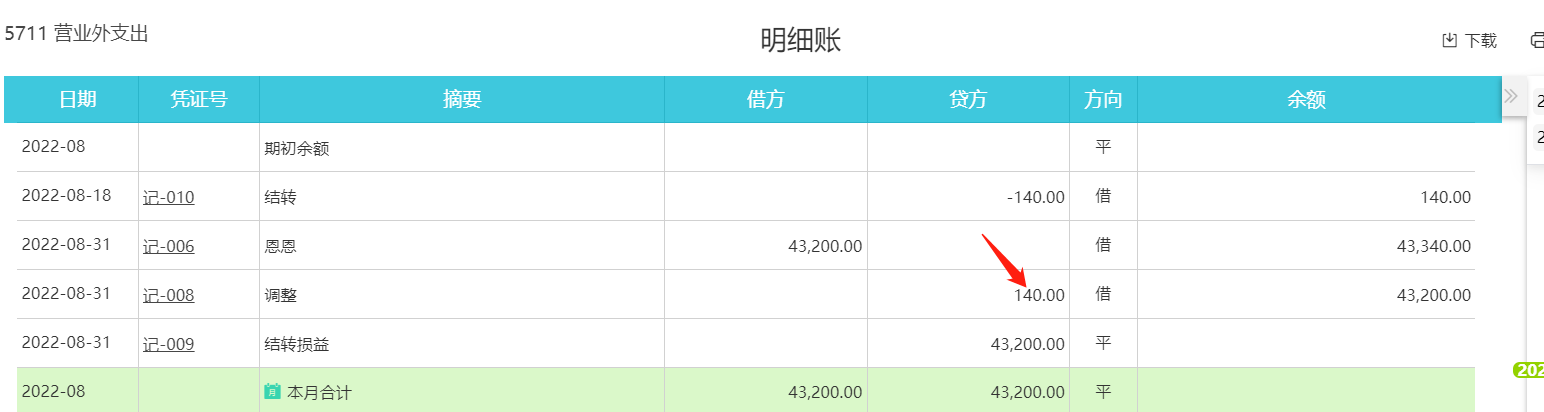1544x412 pixels.
Task: Click the calendar icon beside 本月合计
Action: pos(272,392)
